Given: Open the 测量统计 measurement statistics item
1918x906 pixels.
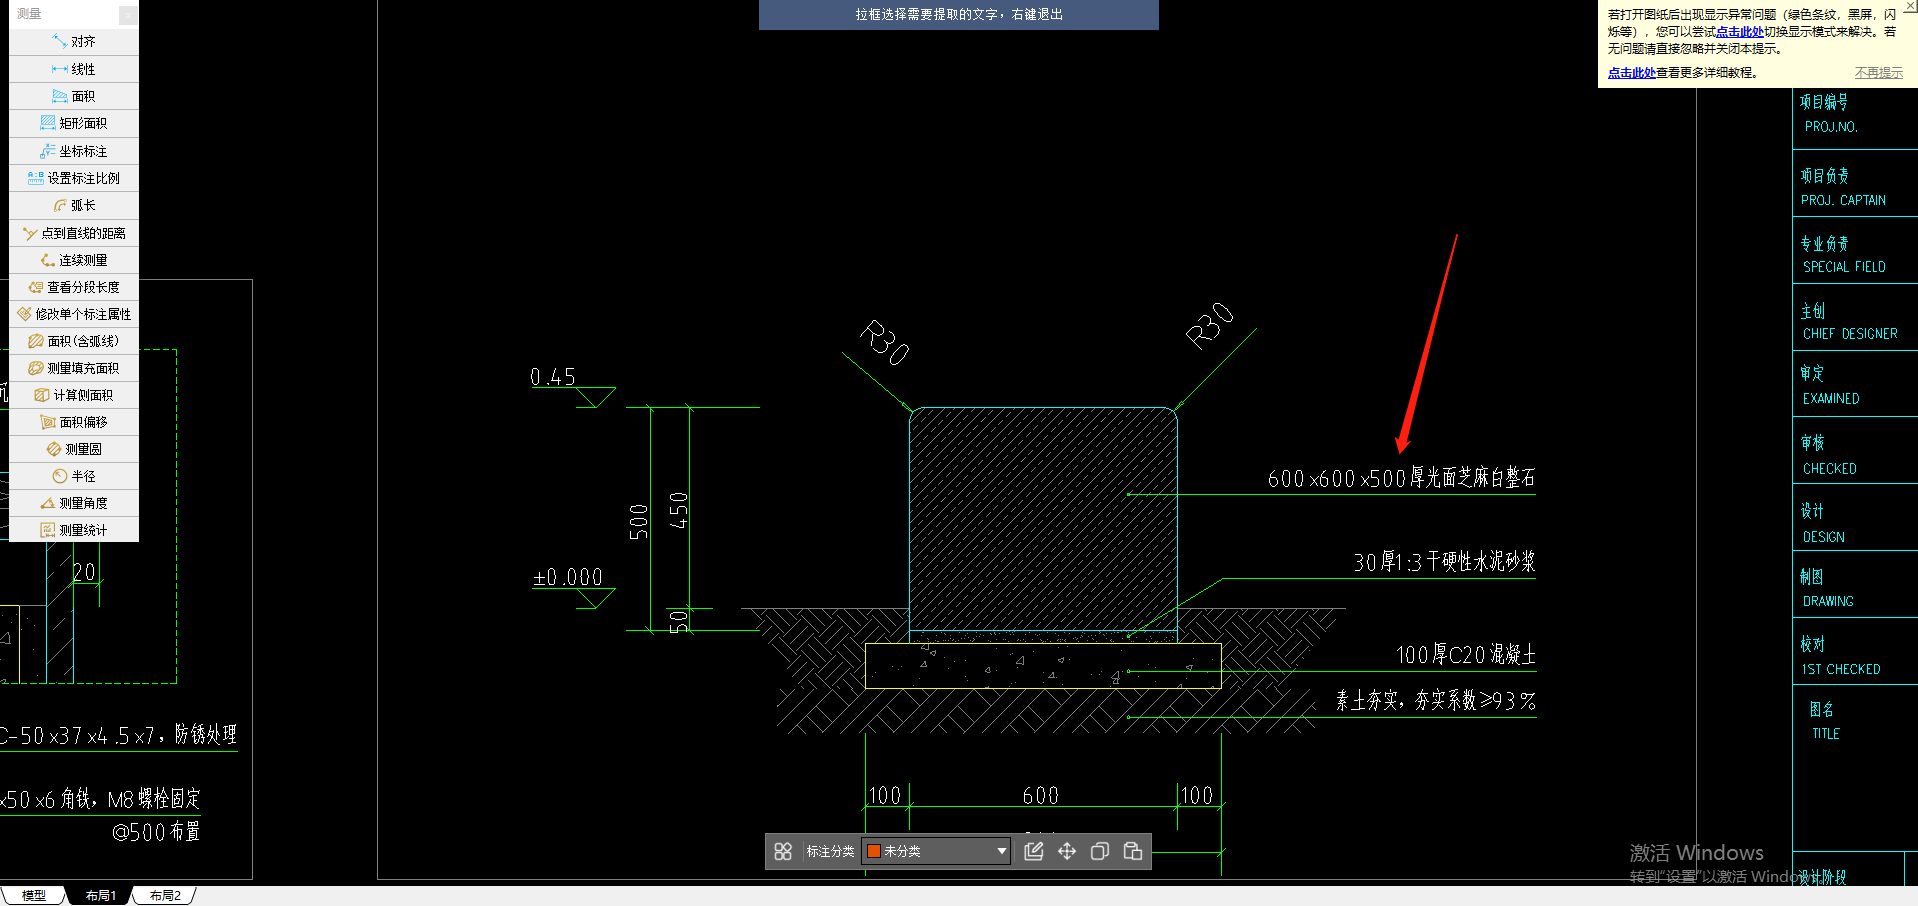Looking at the screenshot, I should (74, 530).
